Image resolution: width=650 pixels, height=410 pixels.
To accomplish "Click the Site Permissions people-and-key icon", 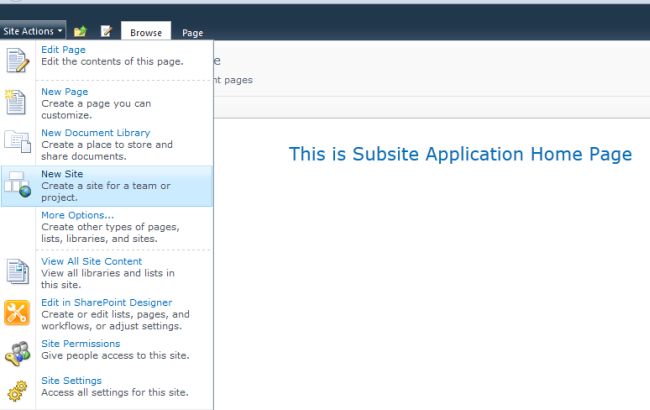I will pos(17,354).
